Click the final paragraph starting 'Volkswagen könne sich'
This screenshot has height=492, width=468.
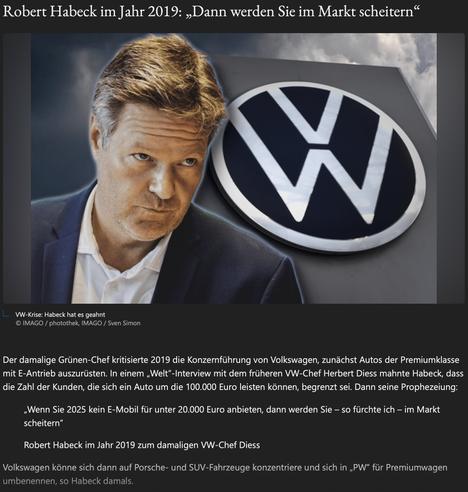[225, 474]
